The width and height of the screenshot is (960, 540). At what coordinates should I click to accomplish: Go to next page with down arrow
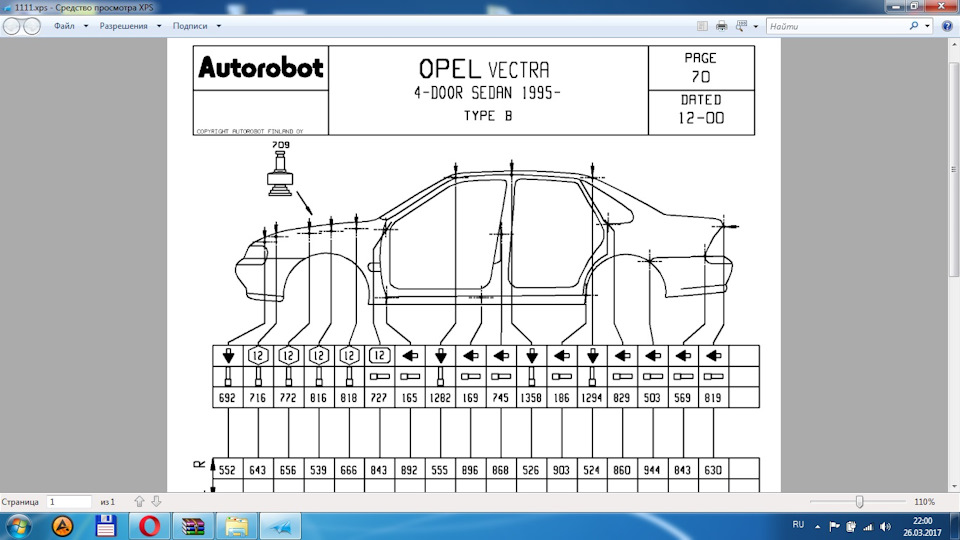[x=156, y=501]
